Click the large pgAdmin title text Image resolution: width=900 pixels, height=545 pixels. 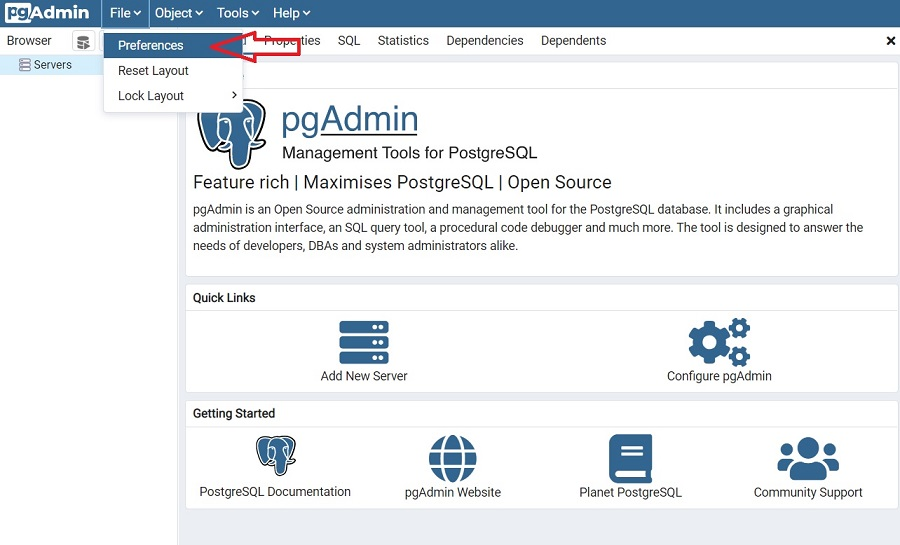[350, 119]
